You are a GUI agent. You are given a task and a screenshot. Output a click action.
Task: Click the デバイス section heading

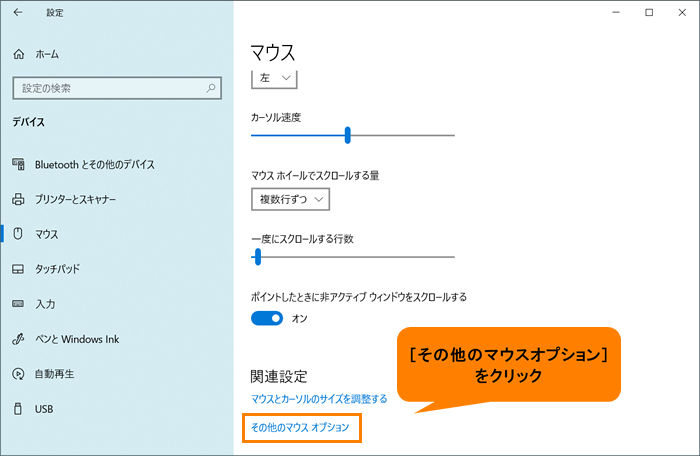coord(29,122)
